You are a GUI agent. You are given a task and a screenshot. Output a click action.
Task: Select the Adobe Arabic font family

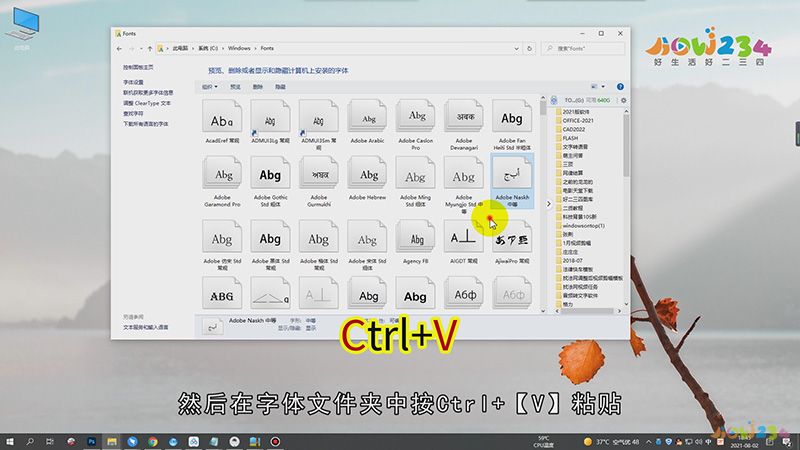click(367, 117)
